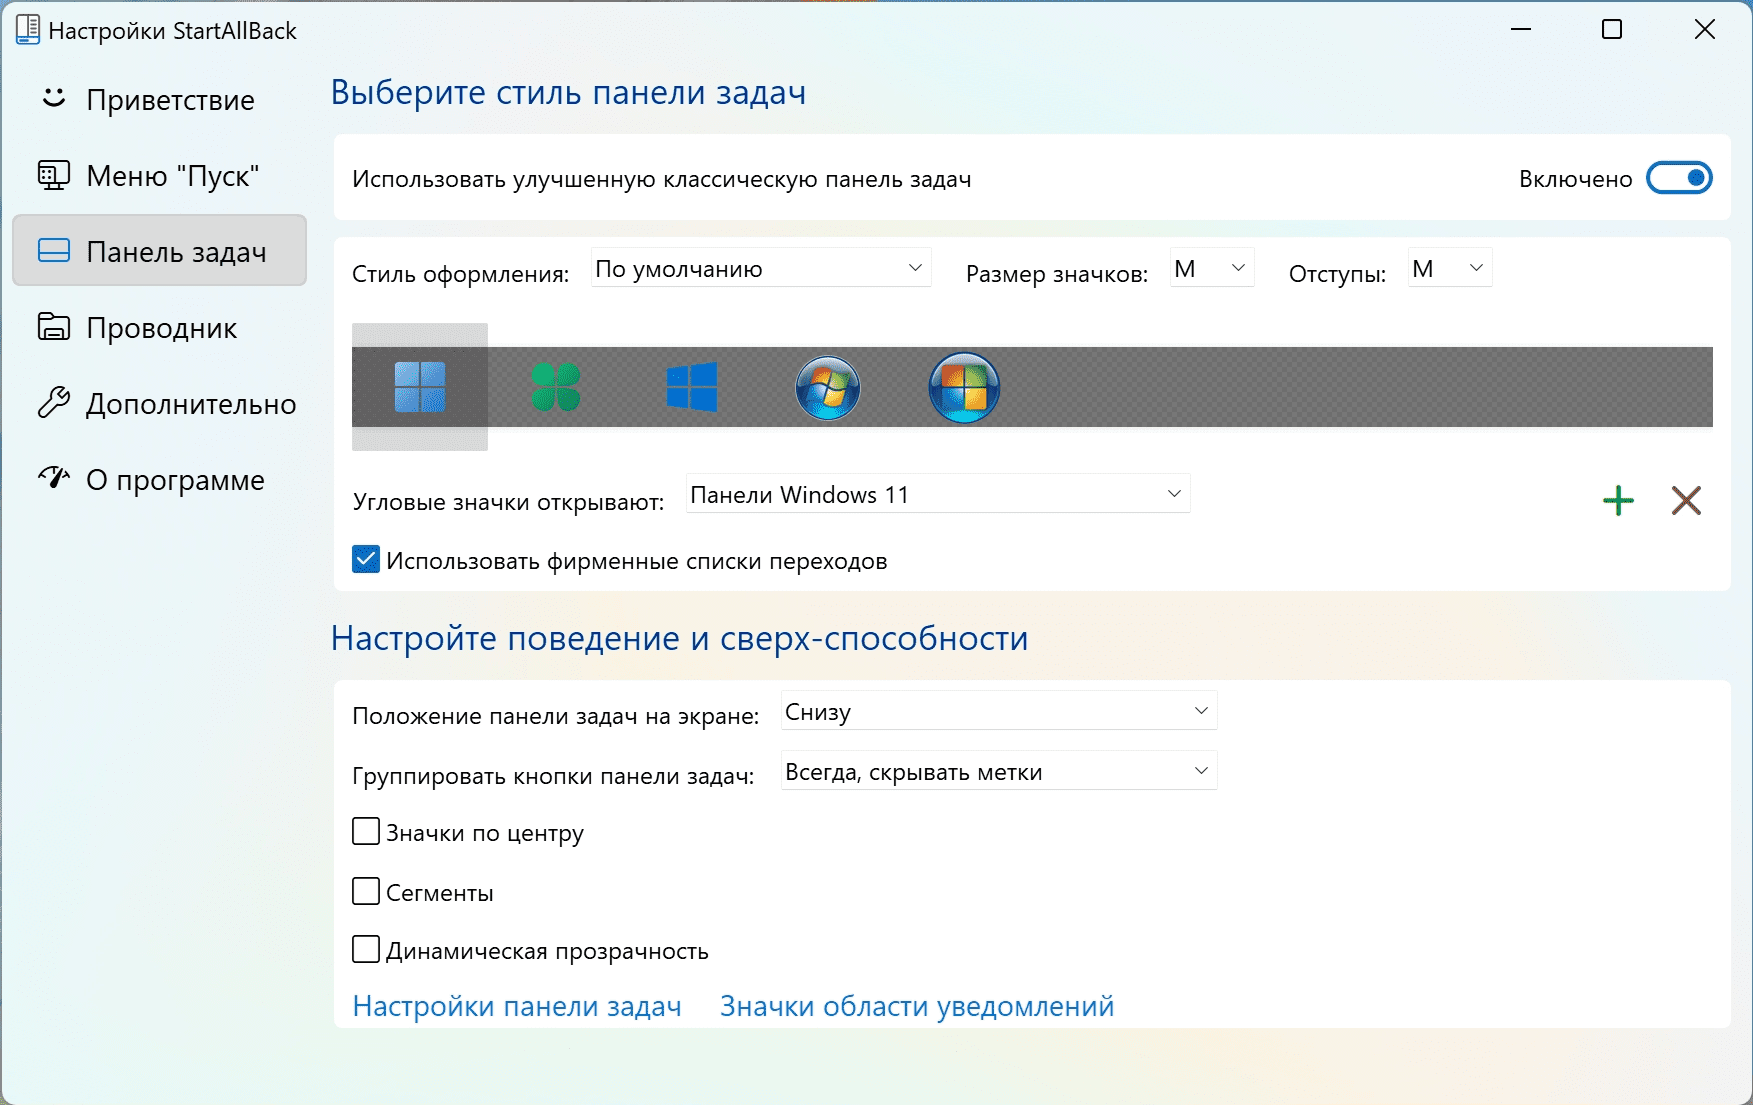1753x1105 pixels.
Task: Open the Стиль оформления dropdown
Action: (761, 268)
